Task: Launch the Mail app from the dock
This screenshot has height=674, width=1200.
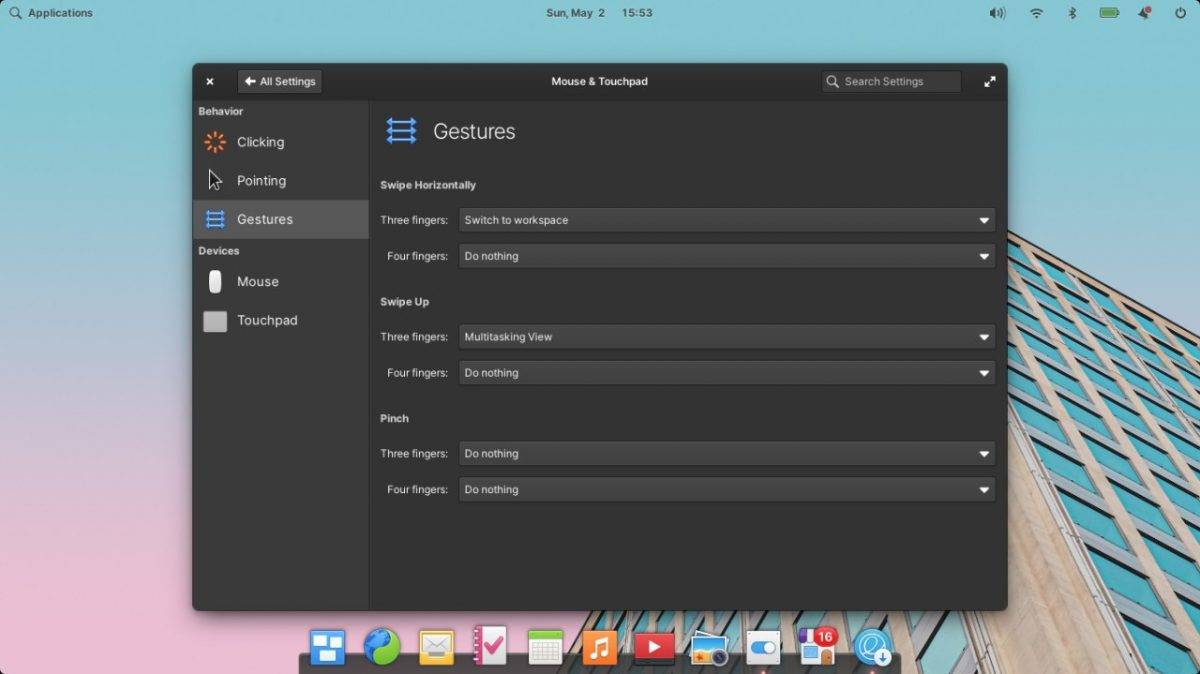Action: pos(436,647)
